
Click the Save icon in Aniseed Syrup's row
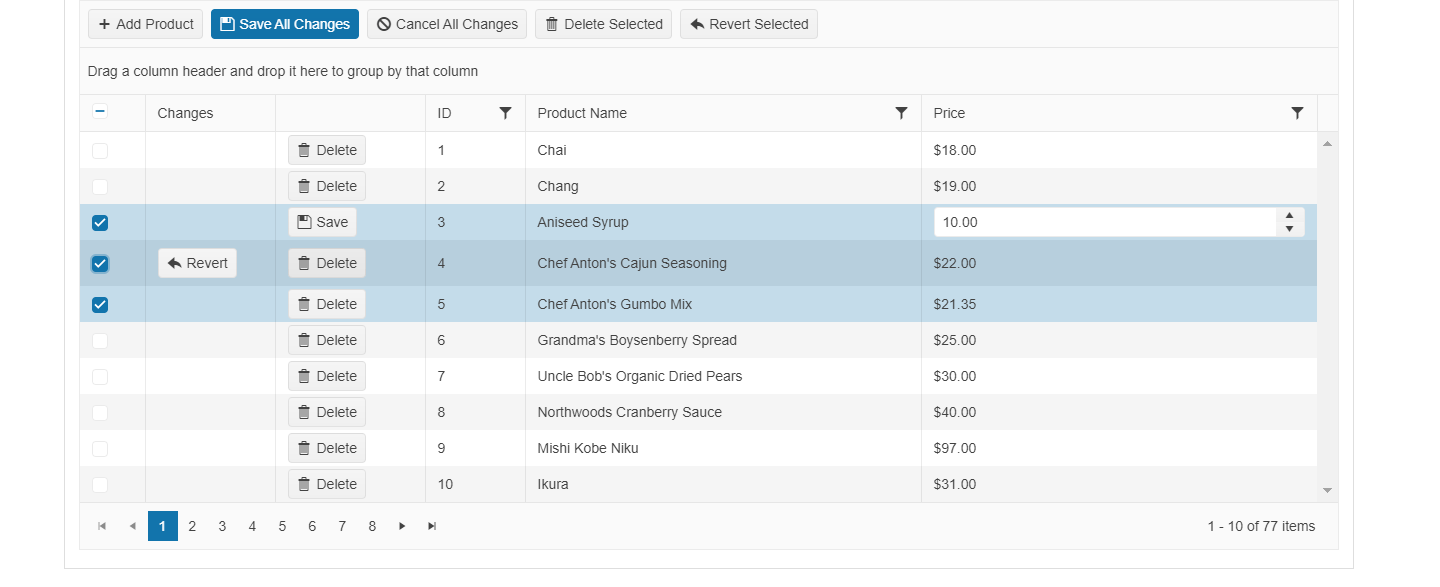pos(303,222)
